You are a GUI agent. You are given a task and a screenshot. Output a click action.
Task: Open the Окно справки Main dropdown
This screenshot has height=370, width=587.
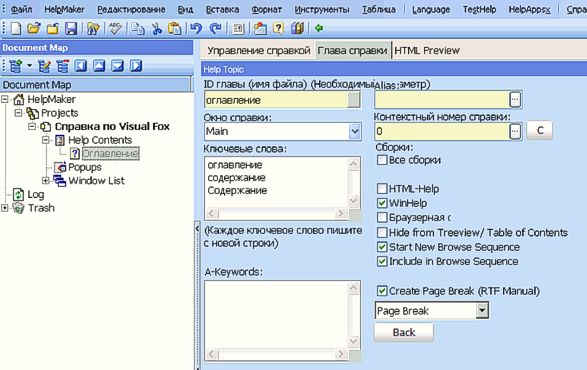355,131
